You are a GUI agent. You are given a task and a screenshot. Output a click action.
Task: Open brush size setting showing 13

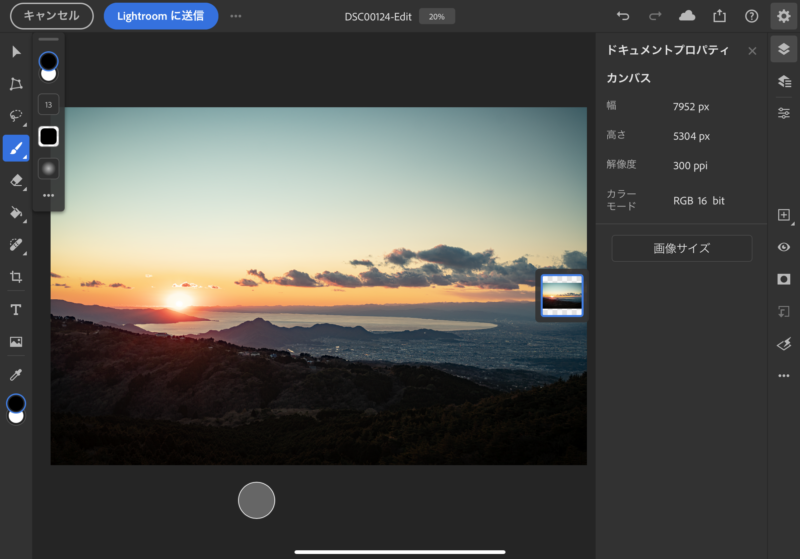click(x=48, y=104)
